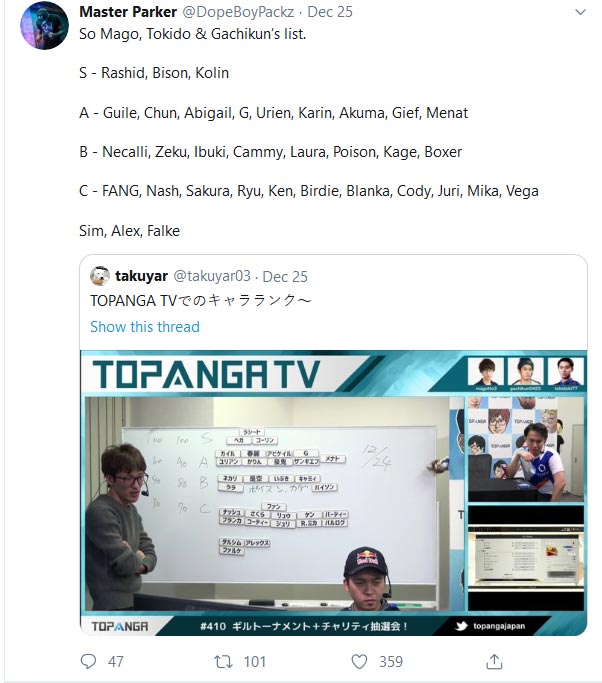The image size is (602, 683).
Task: Open the TOPANGA TV stream image
Action: tap(333, 493)
